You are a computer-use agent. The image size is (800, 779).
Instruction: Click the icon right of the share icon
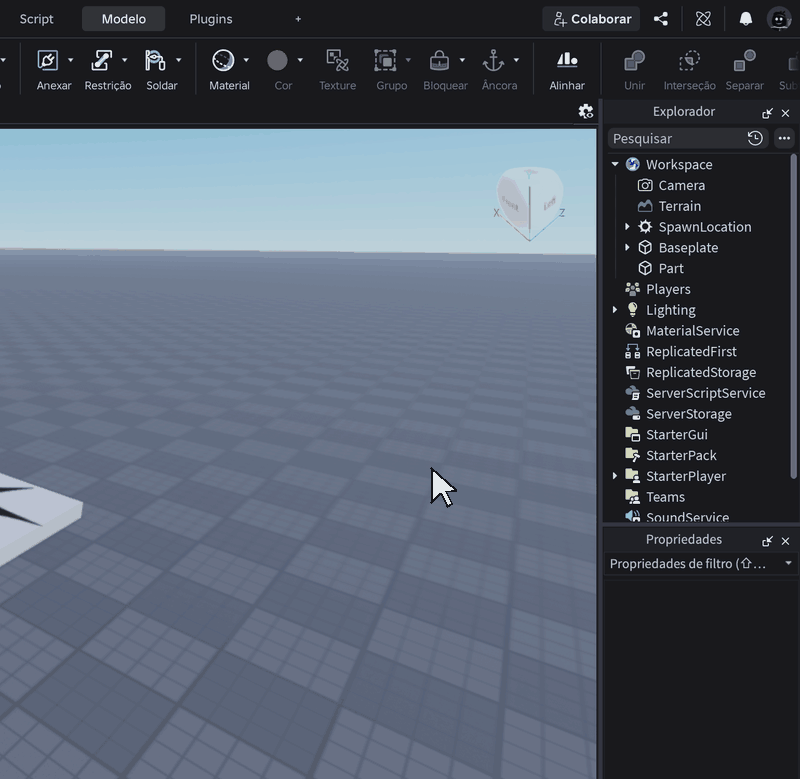[703, 19]
